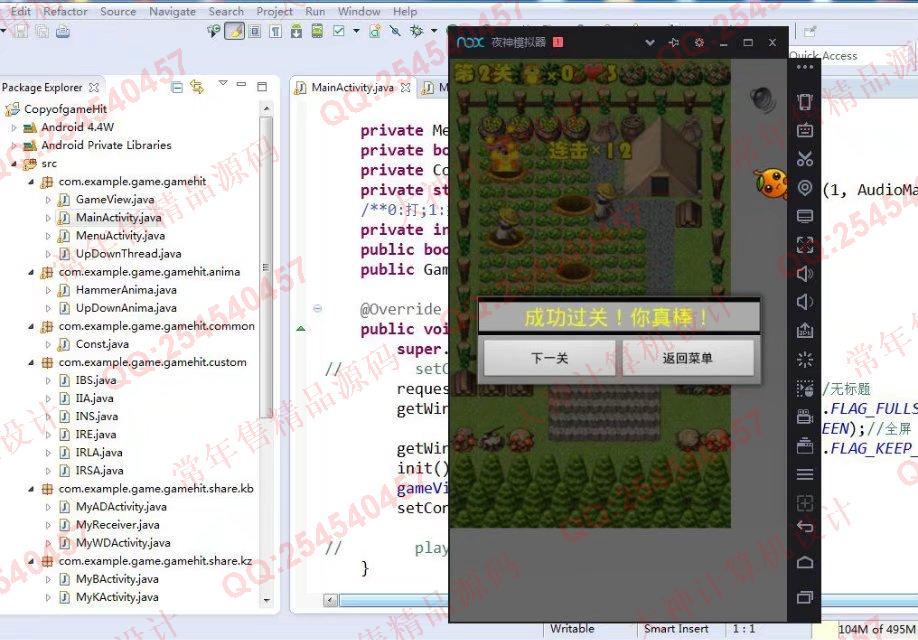Click the New Android XML file icon
This screenshot has height=640, width=918.
tap(375, 31)
